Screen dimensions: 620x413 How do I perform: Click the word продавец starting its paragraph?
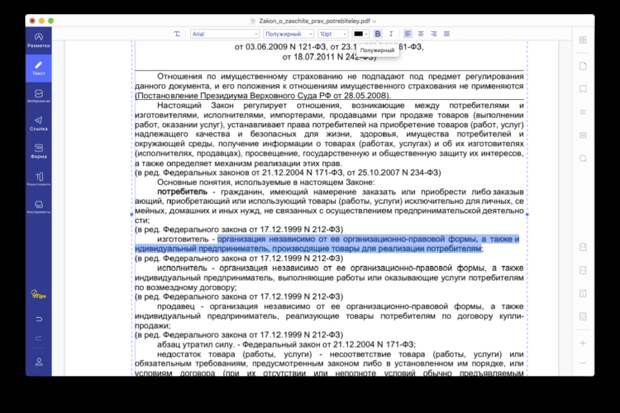[x=176, y=306]
